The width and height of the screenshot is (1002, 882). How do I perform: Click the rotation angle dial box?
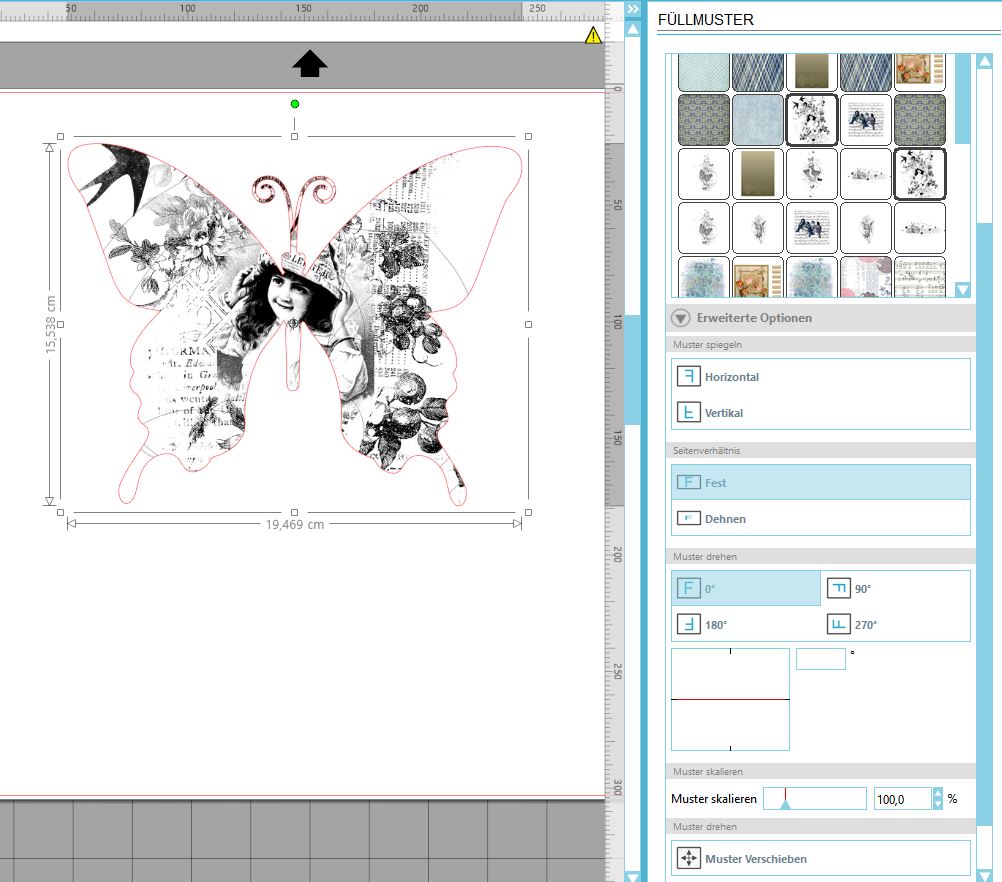pos(730,699)
